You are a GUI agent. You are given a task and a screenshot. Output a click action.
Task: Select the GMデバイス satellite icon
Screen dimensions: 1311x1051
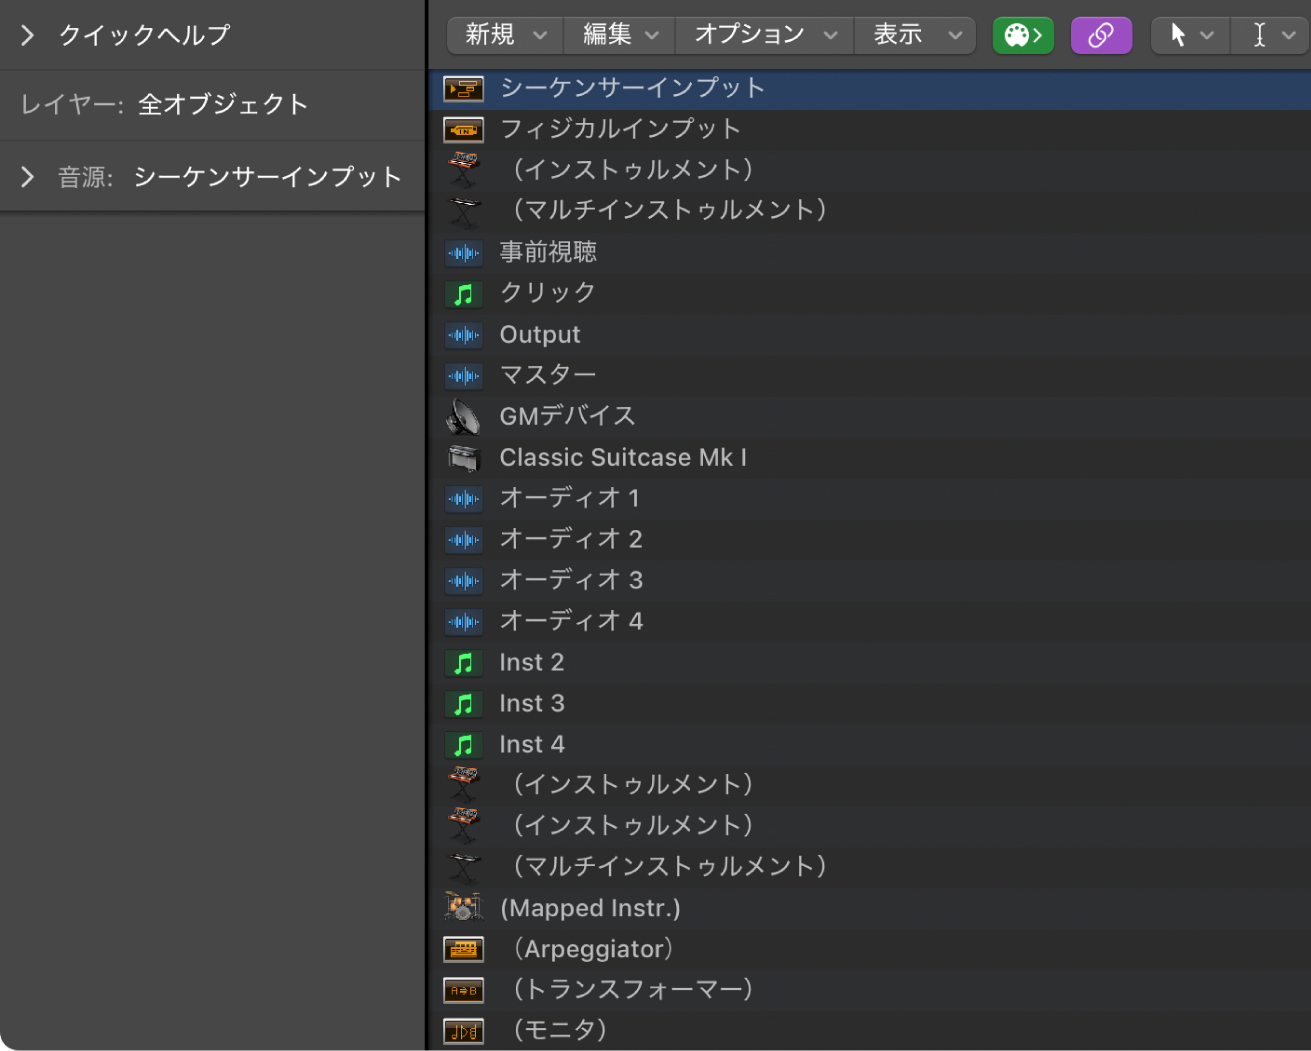point(464,416)
